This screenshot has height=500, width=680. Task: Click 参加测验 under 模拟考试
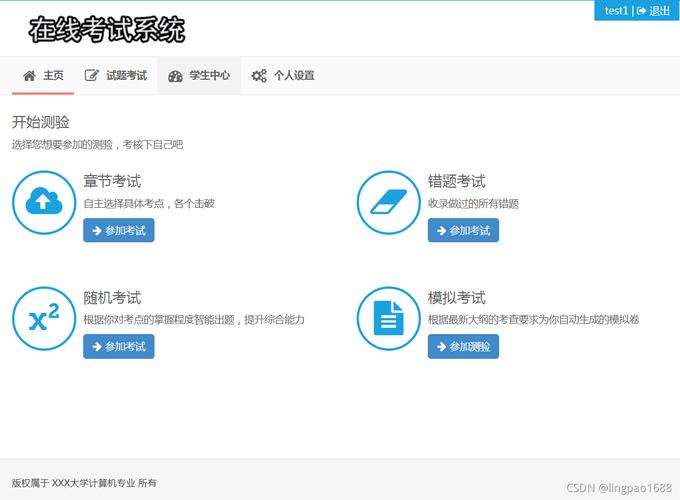(x=463, y=346)
